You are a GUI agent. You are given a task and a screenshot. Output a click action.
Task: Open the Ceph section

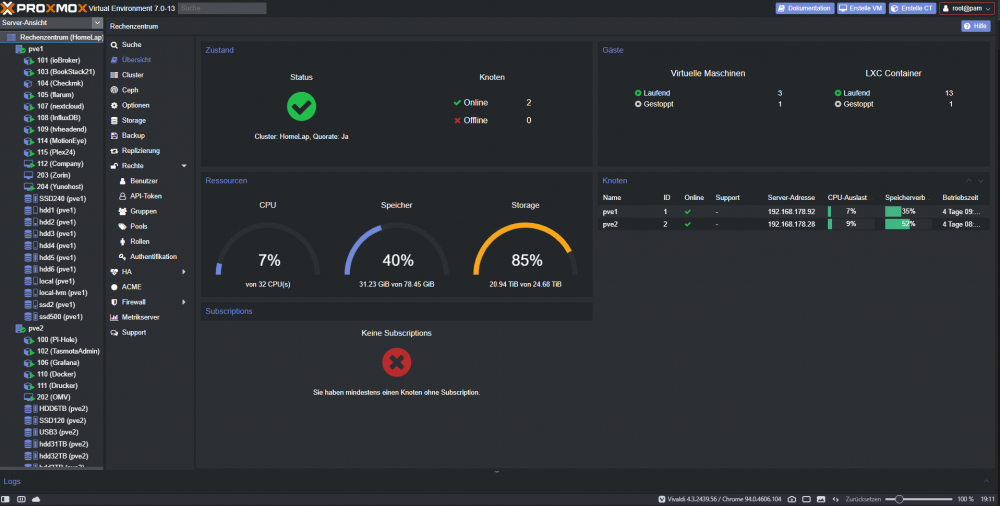(129, 90)
